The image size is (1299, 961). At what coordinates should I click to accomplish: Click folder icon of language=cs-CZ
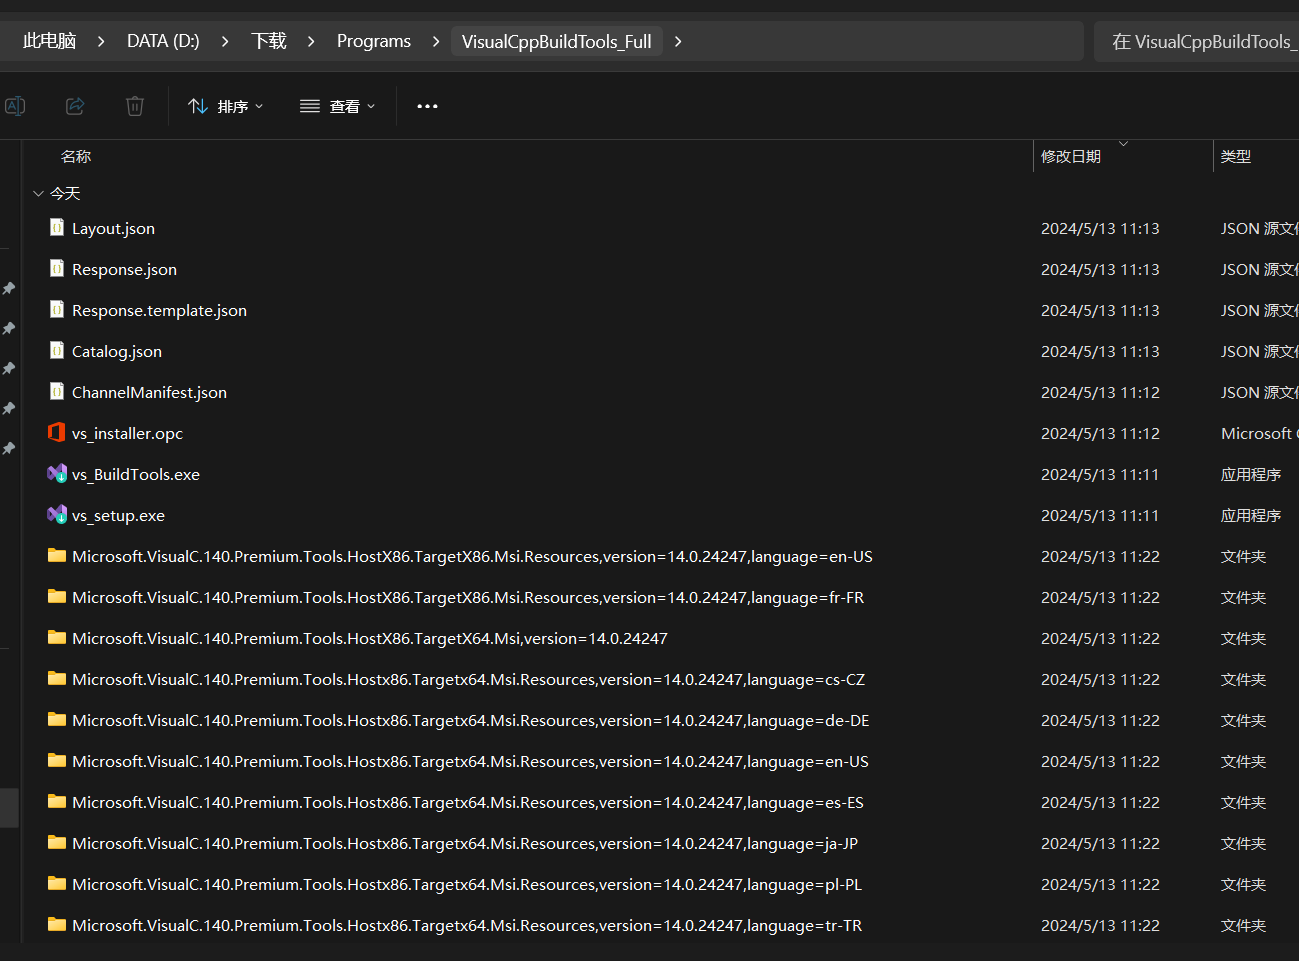pos(57,679)
